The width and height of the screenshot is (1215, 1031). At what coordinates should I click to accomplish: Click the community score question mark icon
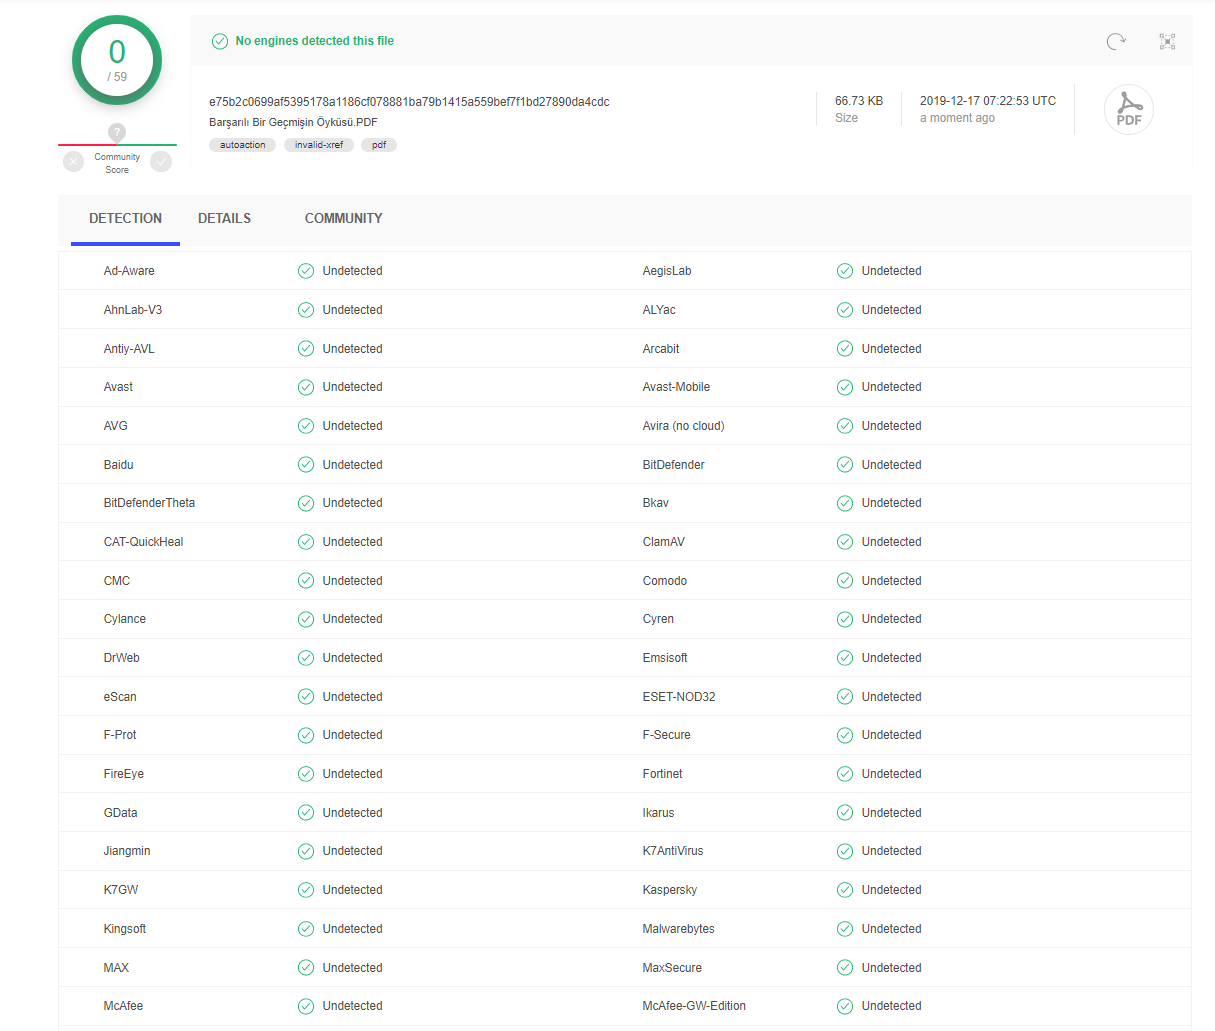click(x=117, y=132)
